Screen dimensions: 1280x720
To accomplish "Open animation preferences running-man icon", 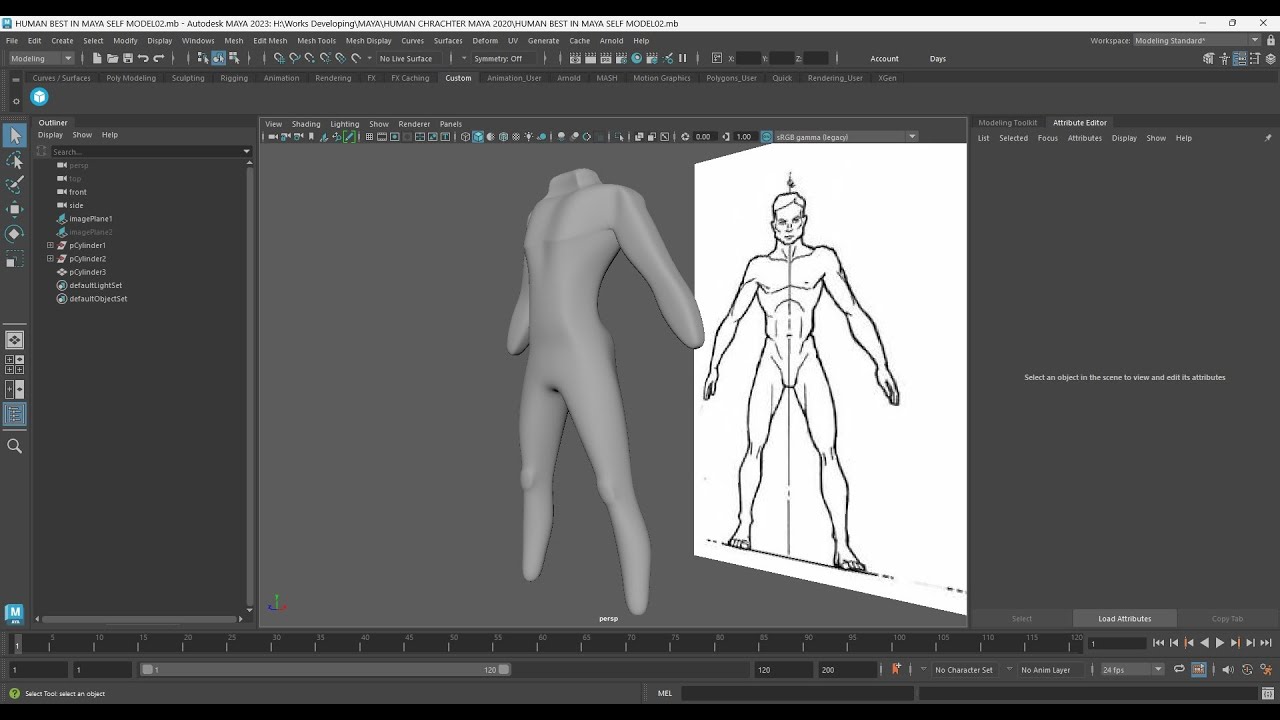I will 1266,670.
